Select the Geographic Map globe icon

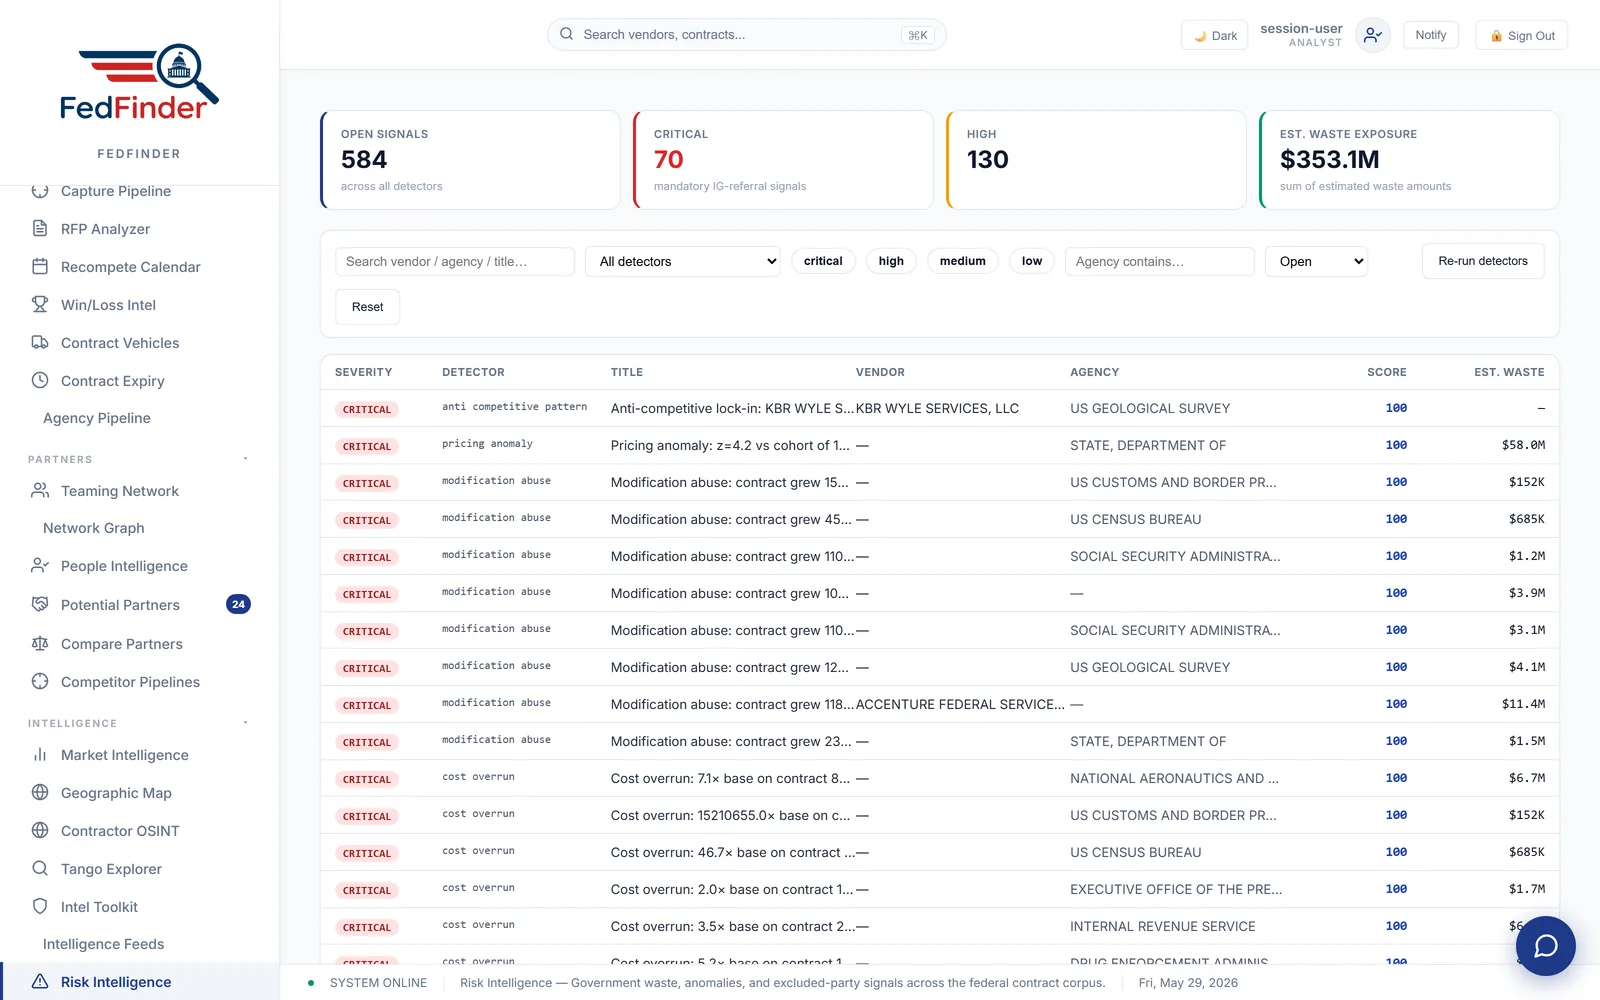pyautogui.click(x=40, y=792)
